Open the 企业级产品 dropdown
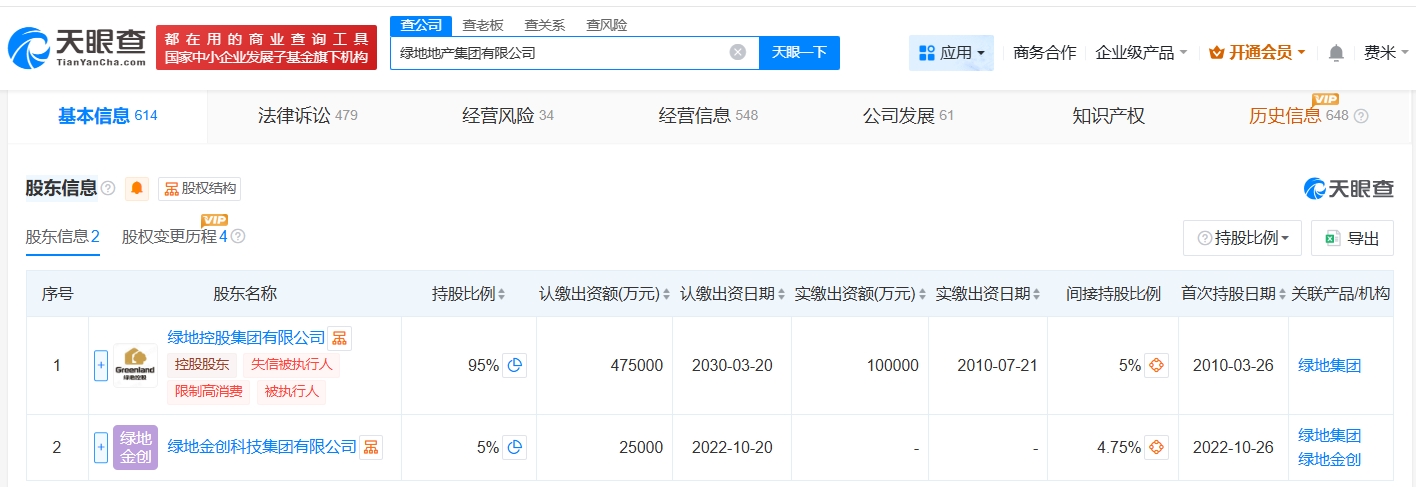 click(1141, 53)
